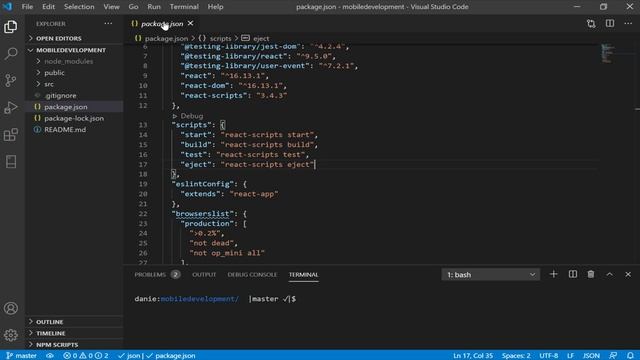Screen dimensions: 640x360
Task: Open the Run and Debug view
Action: [x=11, y=107]
